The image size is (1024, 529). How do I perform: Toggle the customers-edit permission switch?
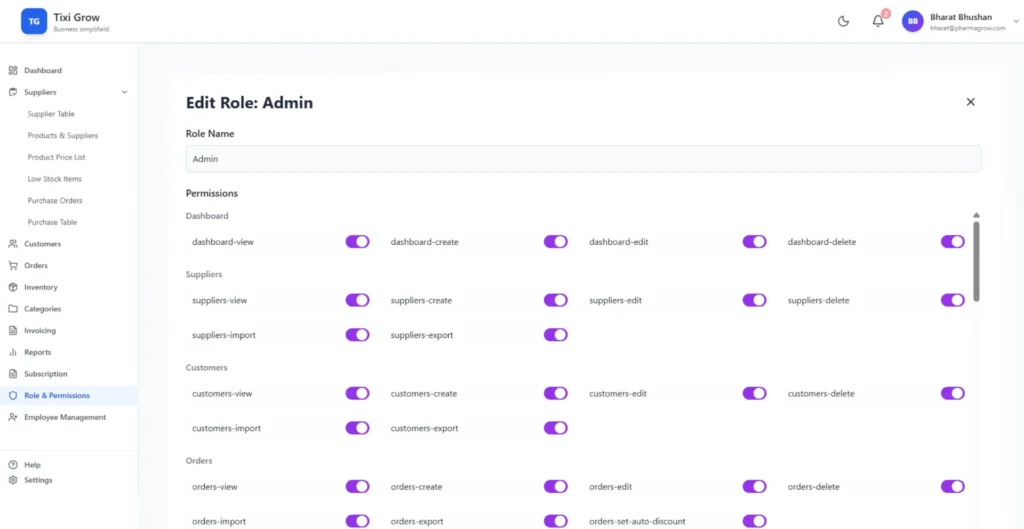point(754,394)
